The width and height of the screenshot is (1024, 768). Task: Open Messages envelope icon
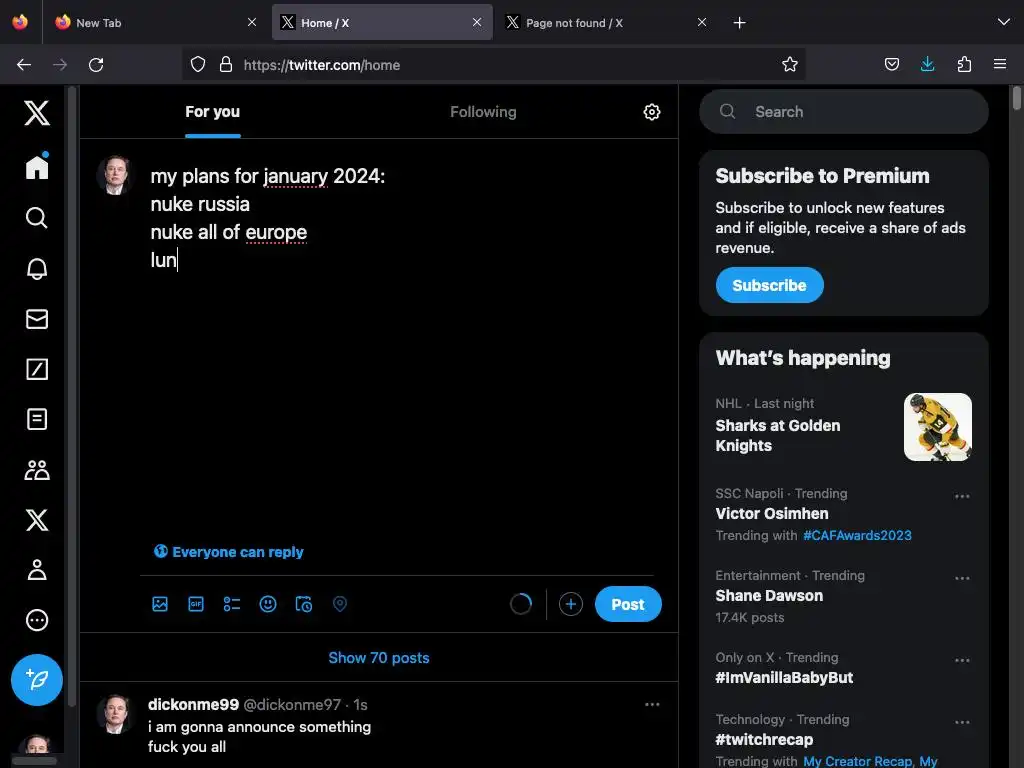point(37,319)
